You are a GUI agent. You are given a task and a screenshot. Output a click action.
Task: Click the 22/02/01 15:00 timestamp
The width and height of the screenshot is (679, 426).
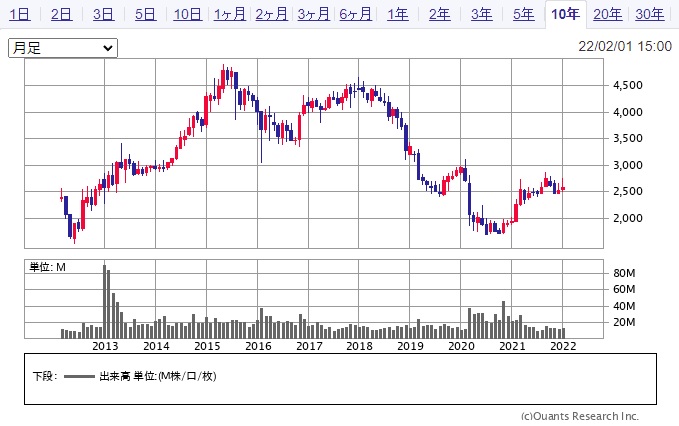click(x=625, y=46)
